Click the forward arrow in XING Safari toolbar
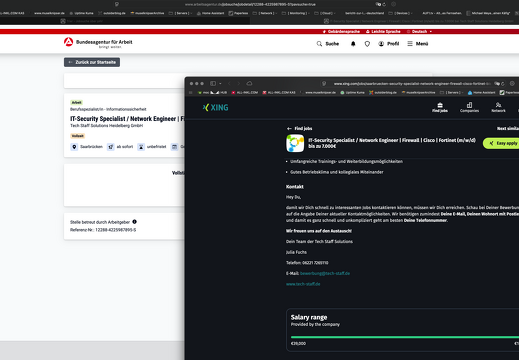The width and height of the screenshot is (519, 360). pyautogui.click(x=239, y=83)
